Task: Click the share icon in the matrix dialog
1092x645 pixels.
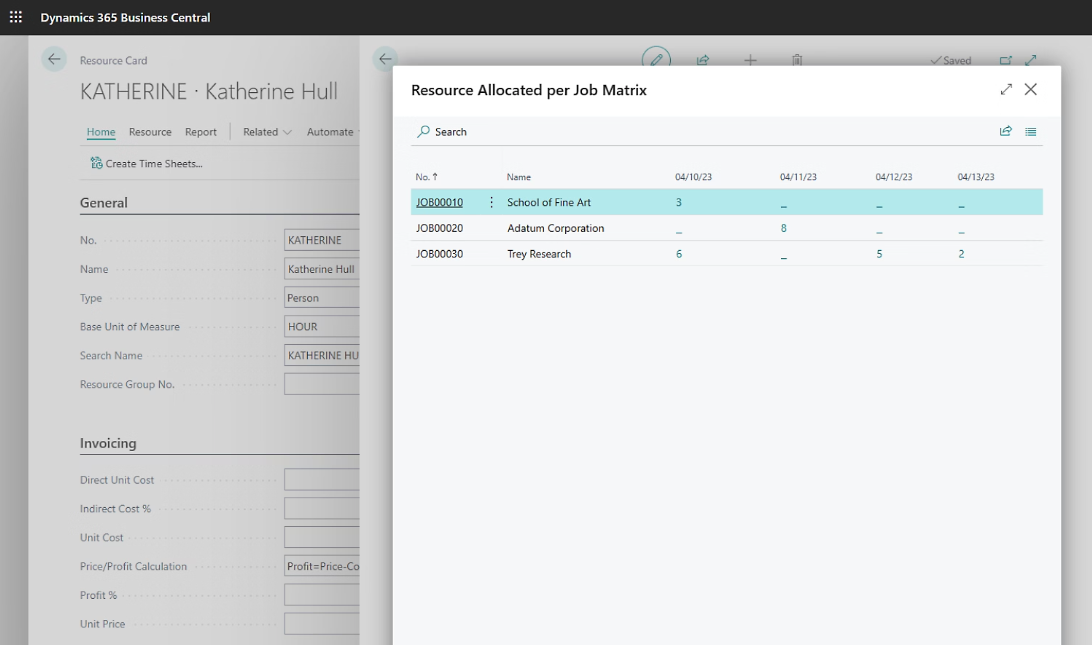Action: 1005,131
